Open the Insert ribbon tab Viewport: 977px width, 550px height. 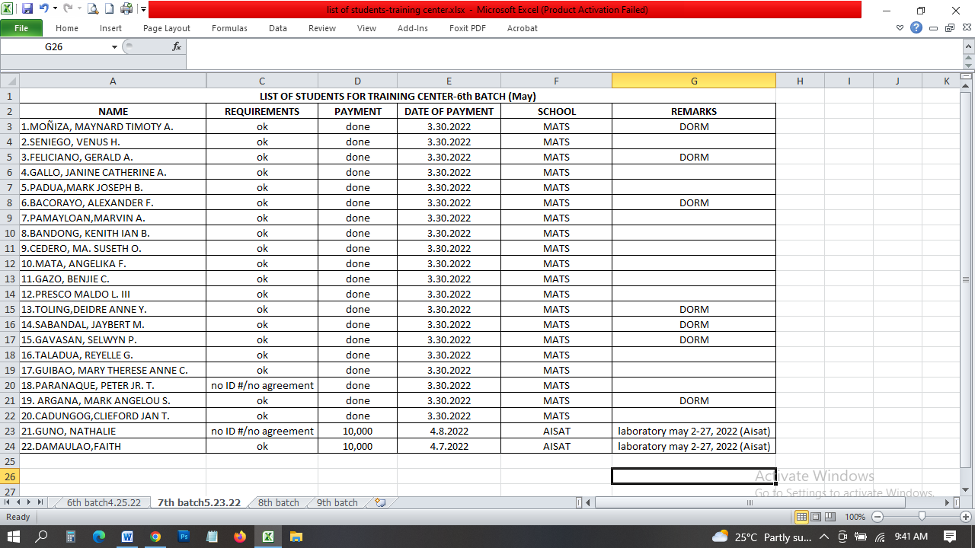click(x=110, y=28)
